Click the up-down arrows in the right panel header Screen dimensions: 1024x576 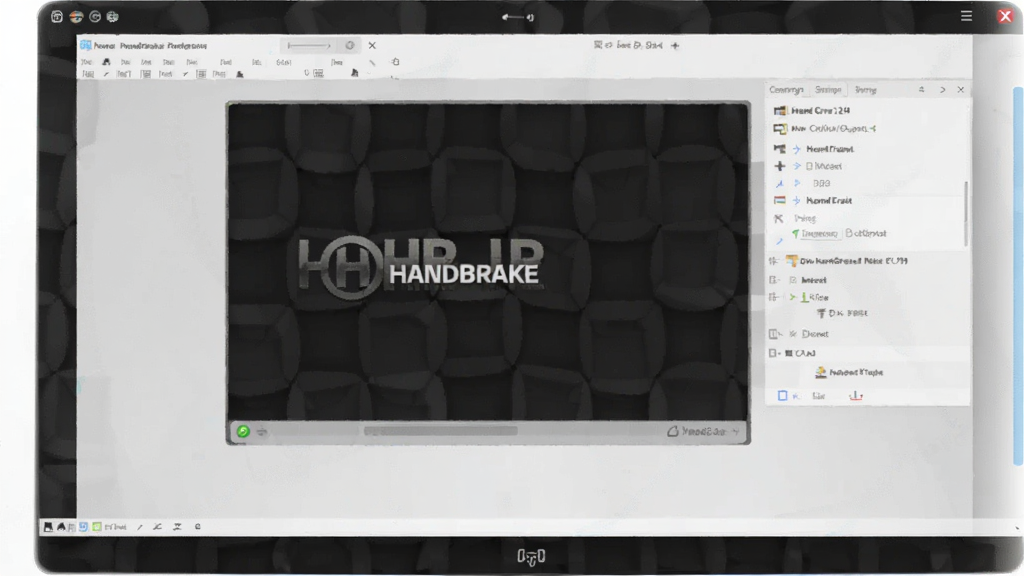click(x=921, y=89)
